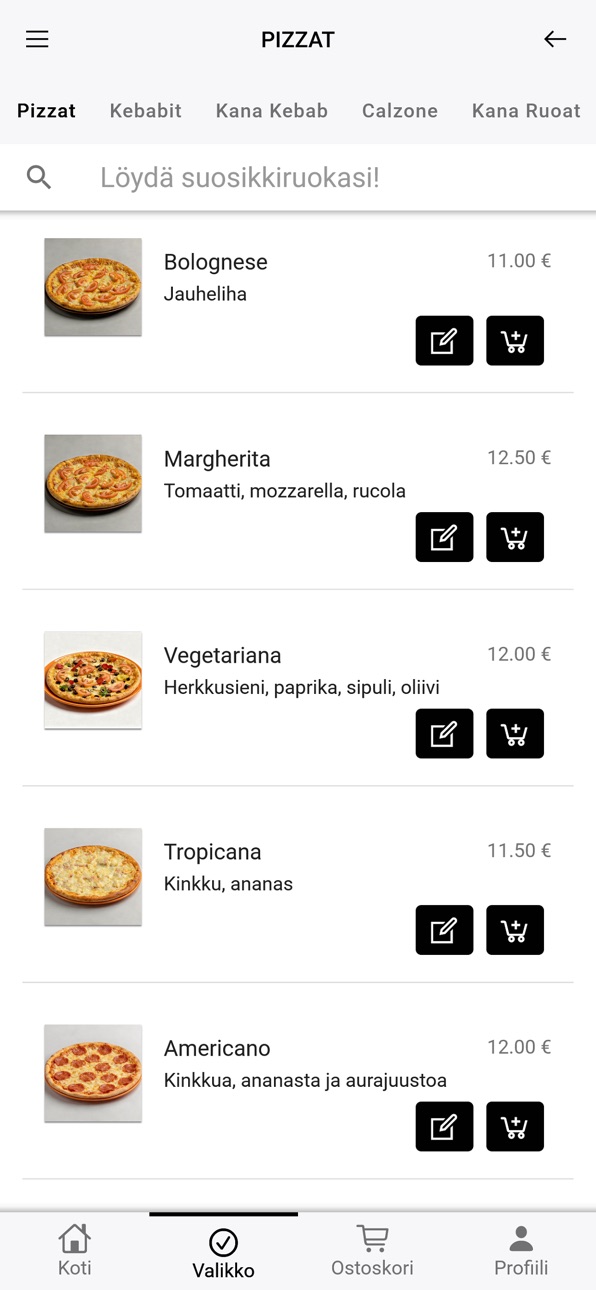Customize the Vegetariana pizza with edit icon
Image resolution: width=596 pixels, height=1290 pixels.
[x=444, y=734]
